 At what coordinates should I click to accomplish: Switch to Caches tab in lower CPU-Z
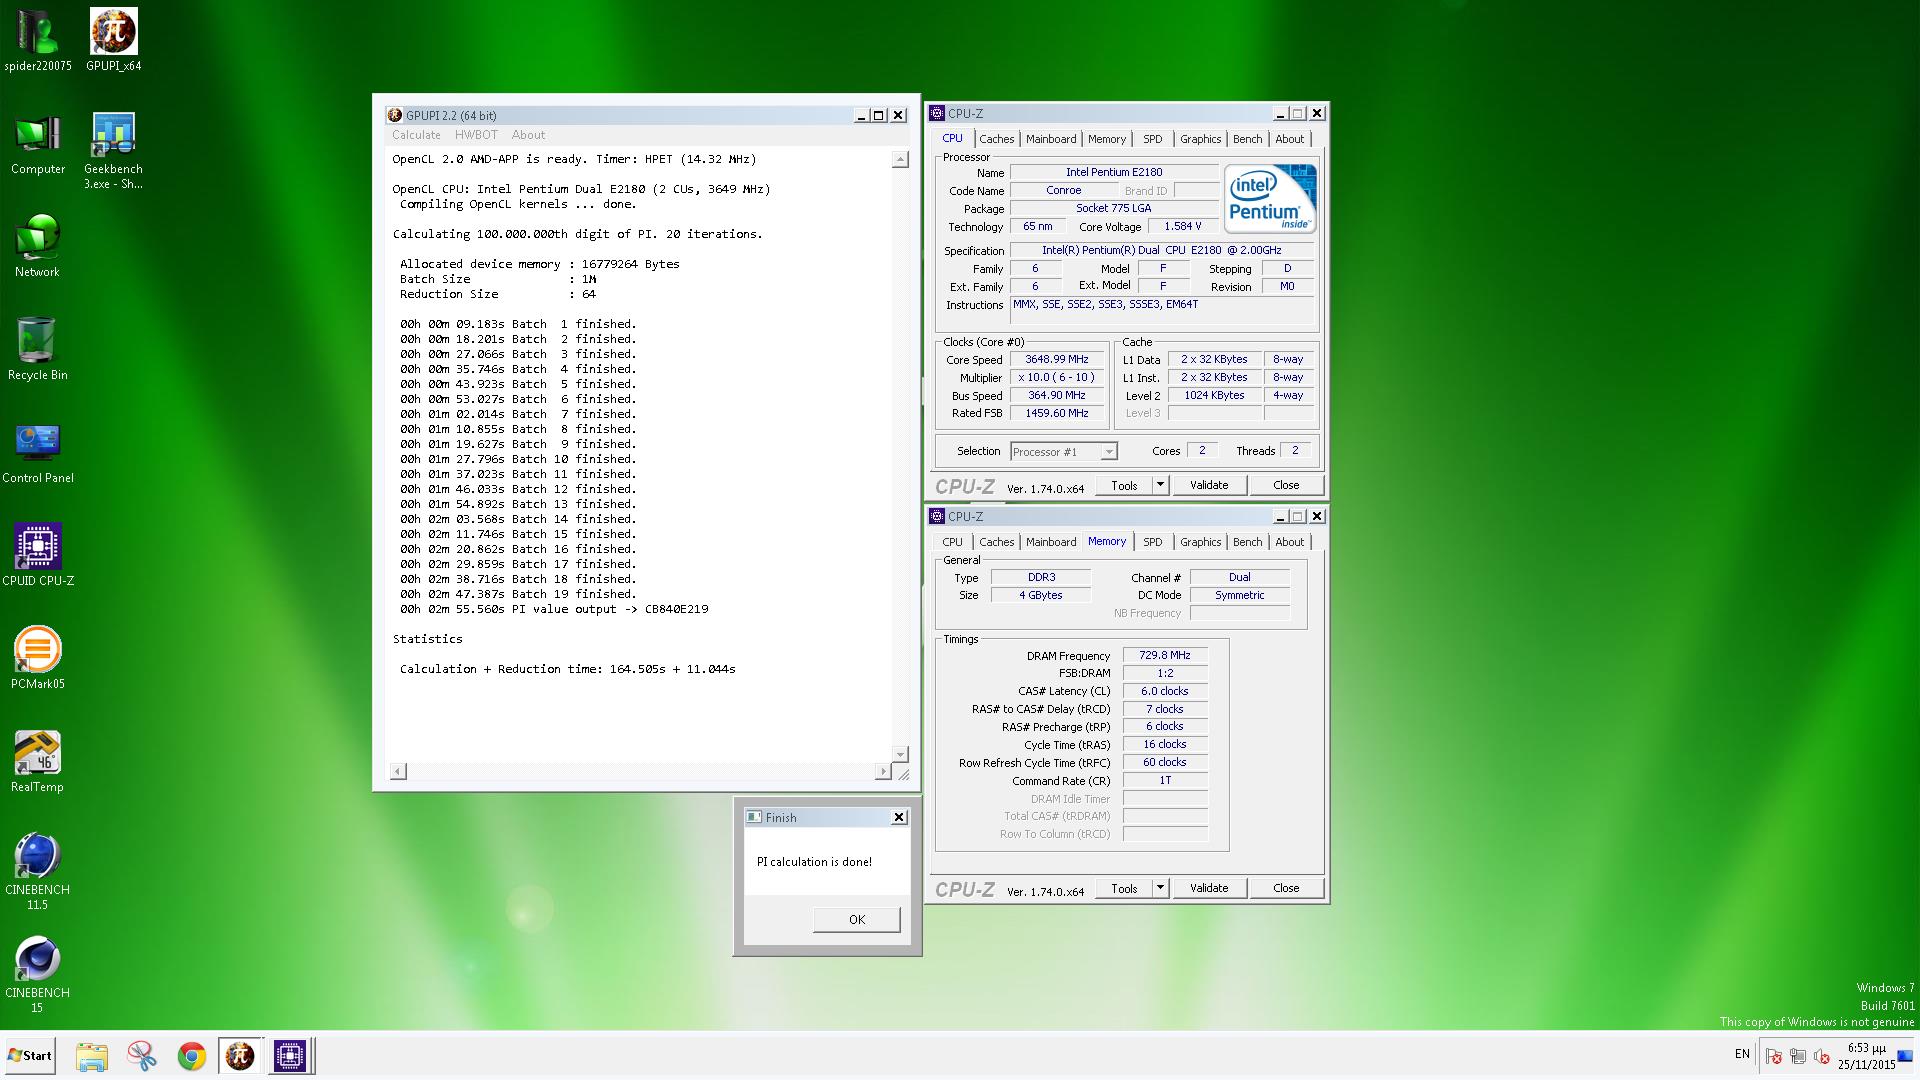point(996,542)
